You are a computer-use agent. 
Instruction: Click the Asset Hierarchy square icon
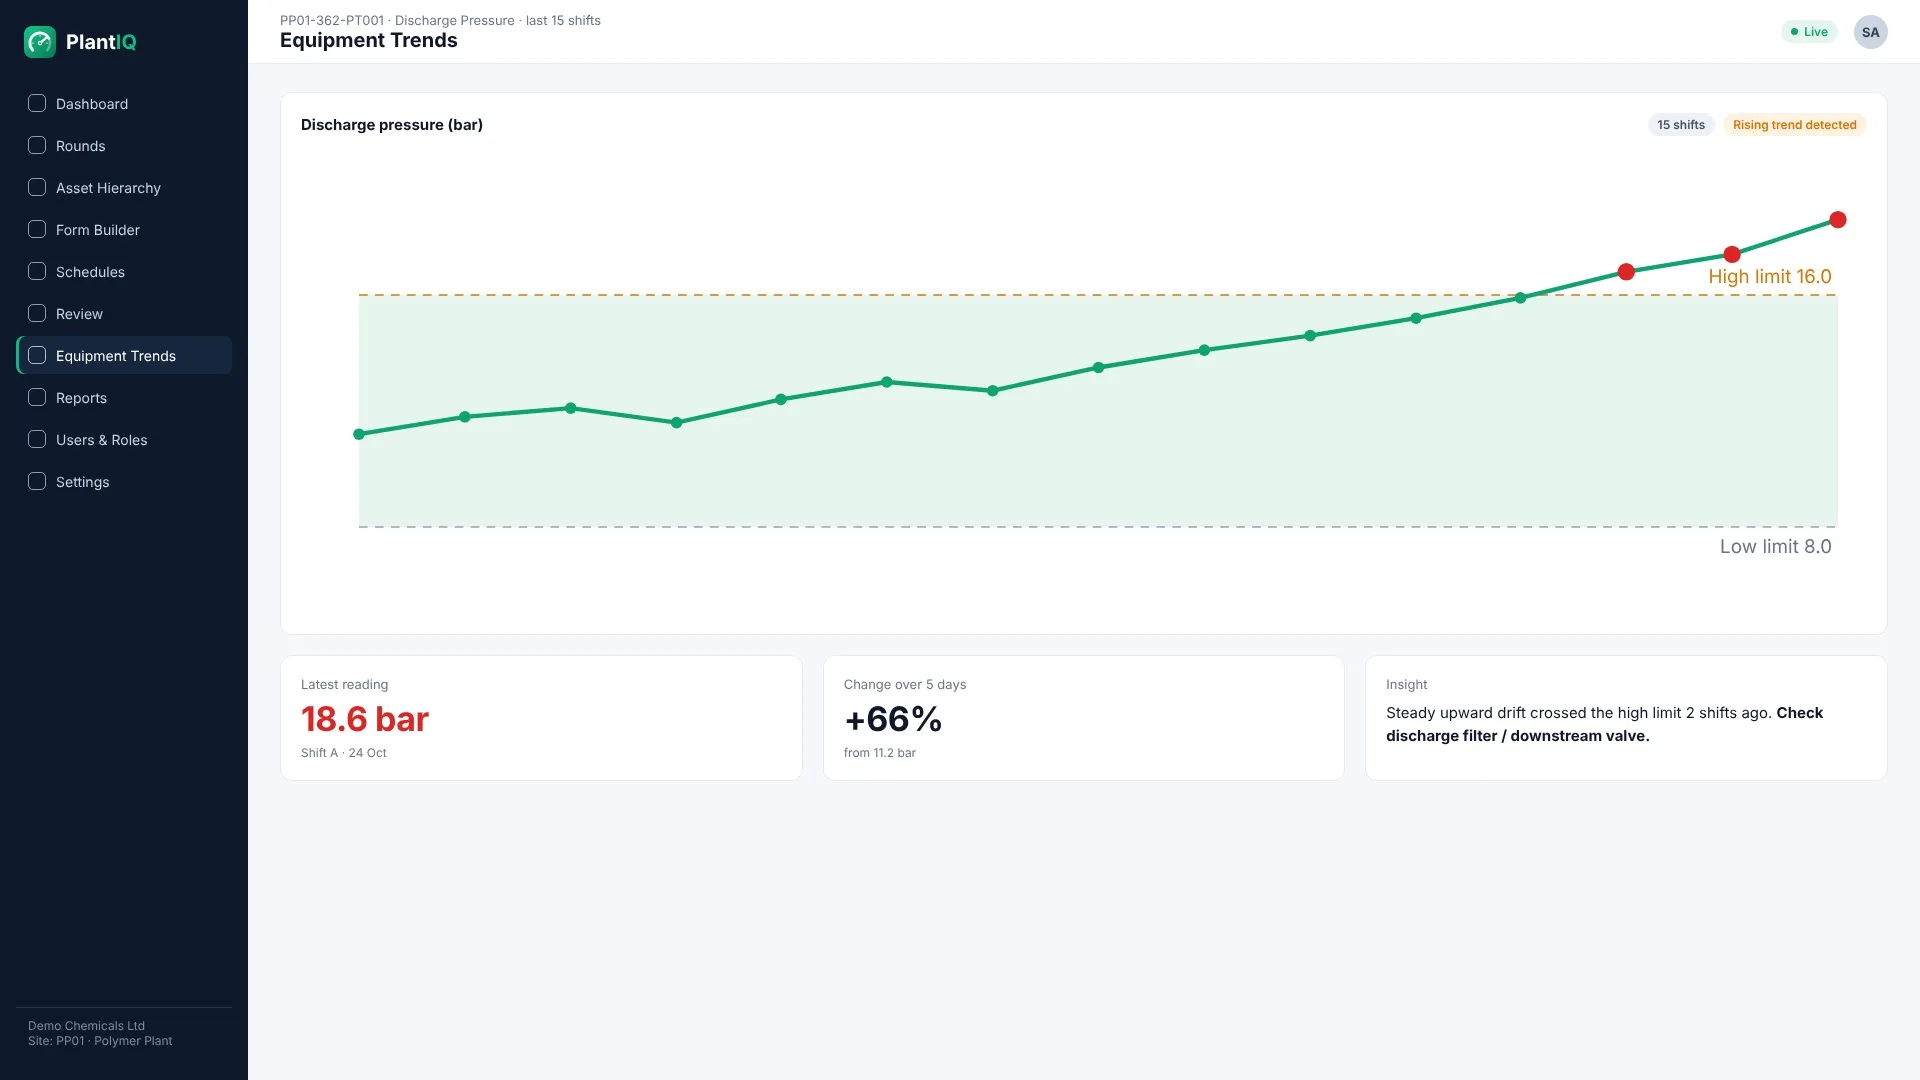point(37,187)
